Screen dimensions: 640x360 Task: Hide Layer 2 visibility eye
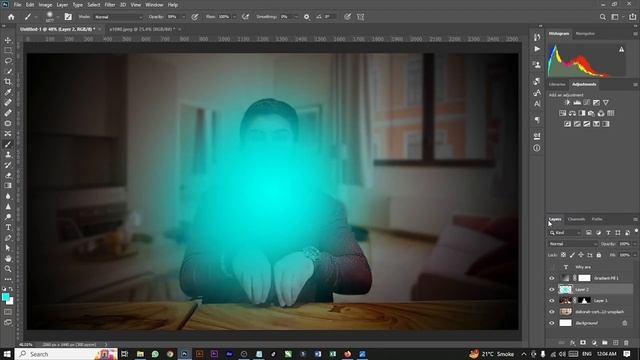tap(552, 289)
